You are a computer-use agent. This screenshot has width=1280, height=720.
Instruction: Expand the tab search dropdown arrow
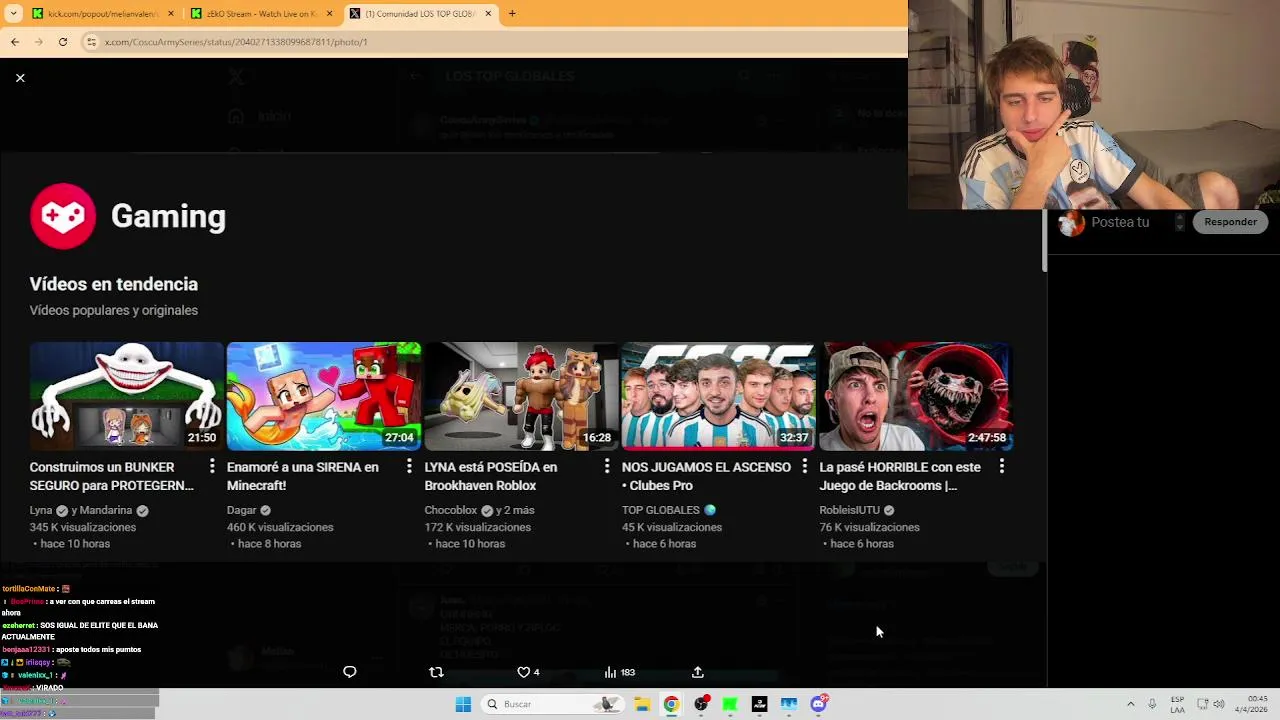point(13,14)
